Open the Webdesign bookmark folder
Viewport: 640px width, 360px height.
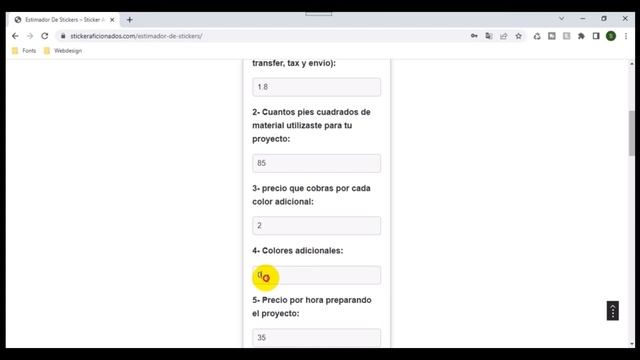(63, 51)
